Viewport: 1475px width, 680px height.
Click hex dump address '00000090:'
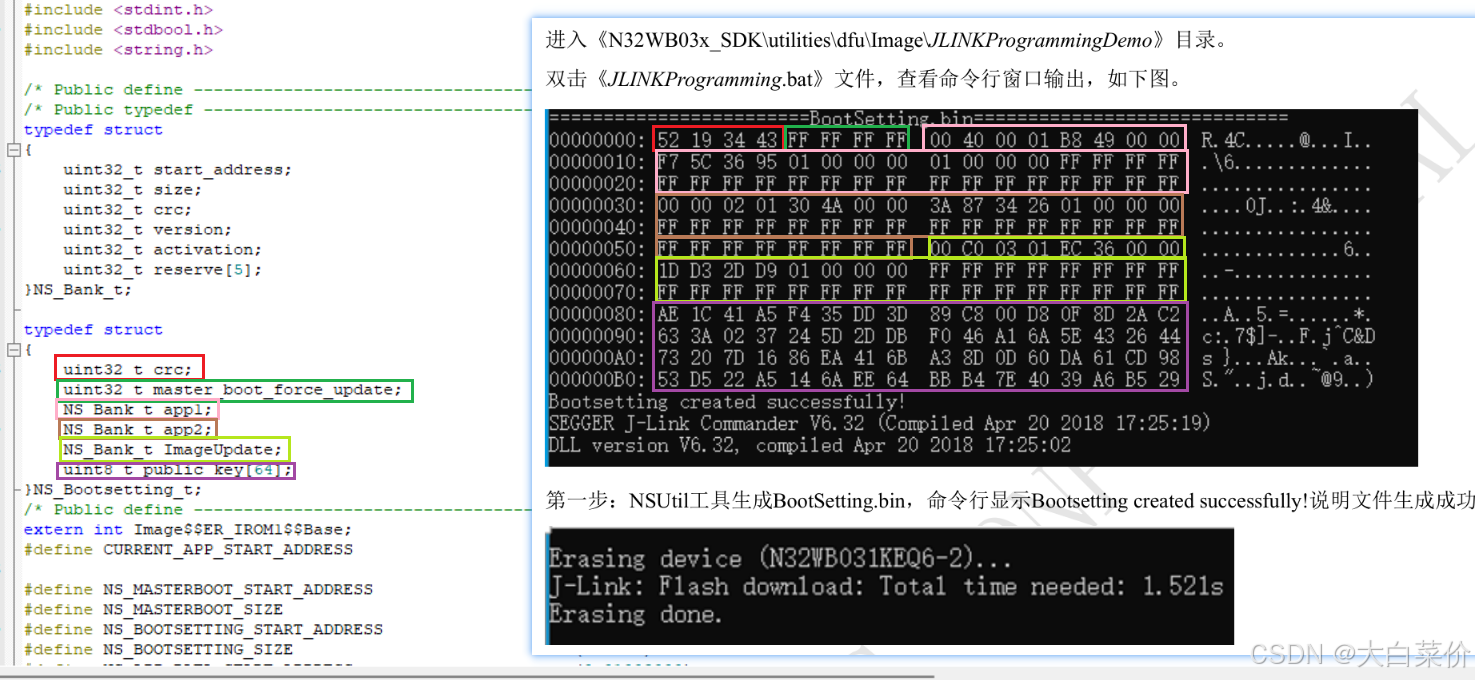coord(598,336)
